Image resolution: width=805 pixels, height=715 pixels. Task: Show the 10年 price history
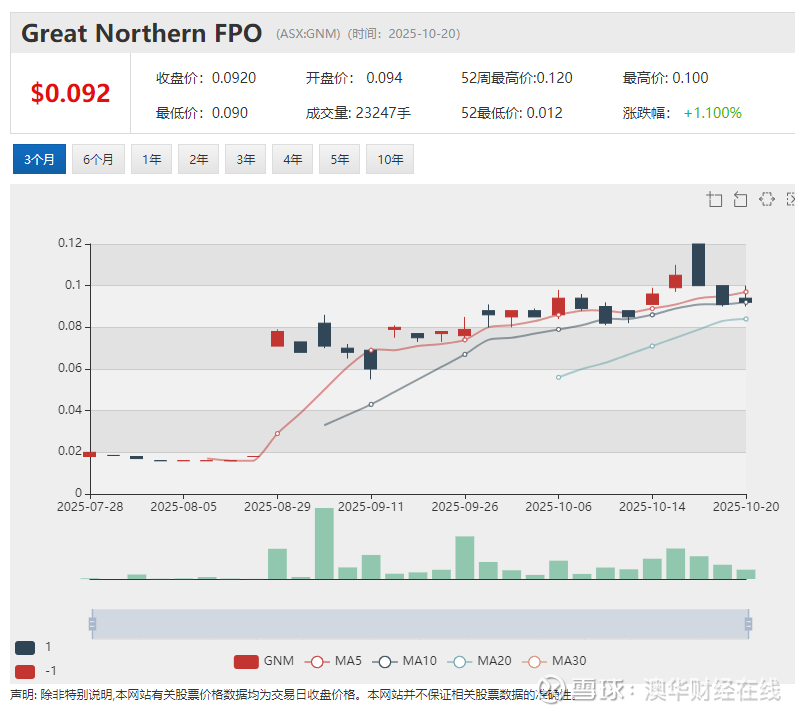[x=390, y=159]
